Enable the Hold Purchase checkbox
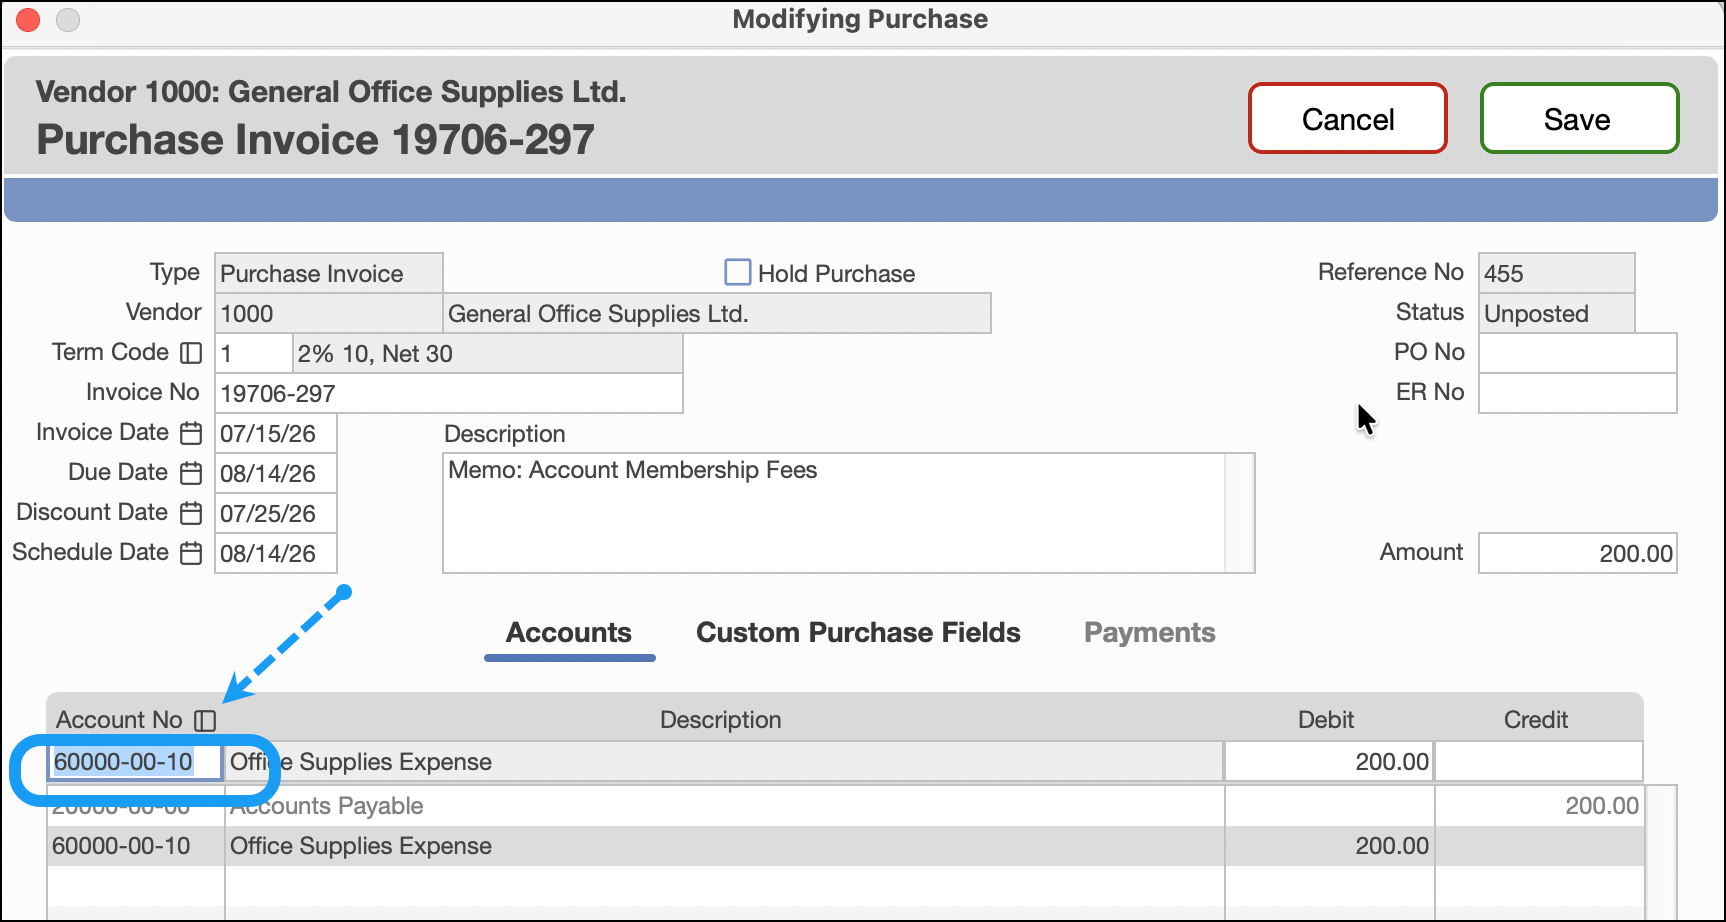This screenshot has height=922, width=1726. point(738,272)
